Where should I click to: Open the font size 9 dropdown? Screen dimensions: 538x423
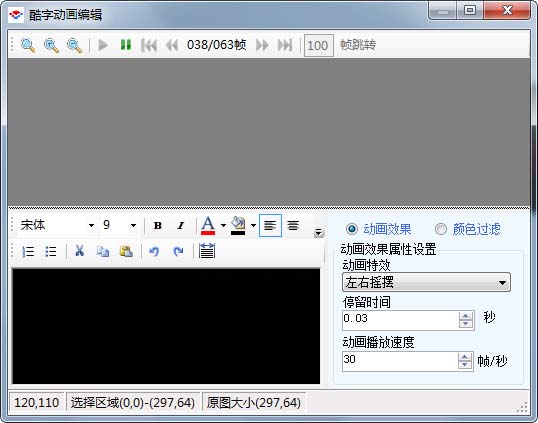pyautogui.click(x=133, y=225)
